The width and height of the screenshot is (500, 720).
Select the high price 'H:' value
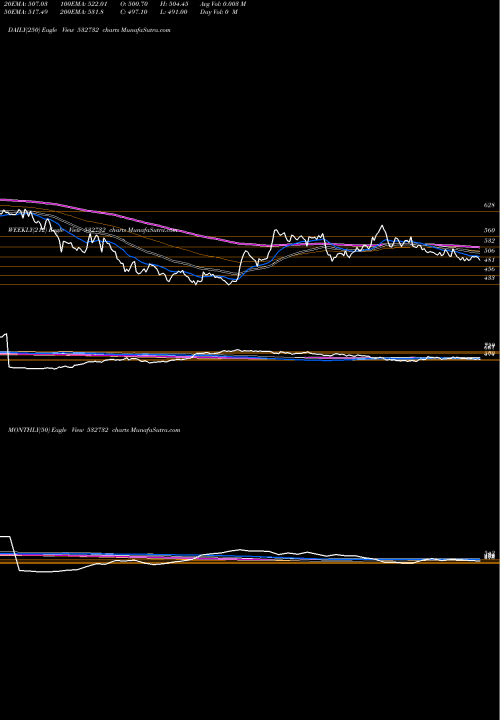174,4
